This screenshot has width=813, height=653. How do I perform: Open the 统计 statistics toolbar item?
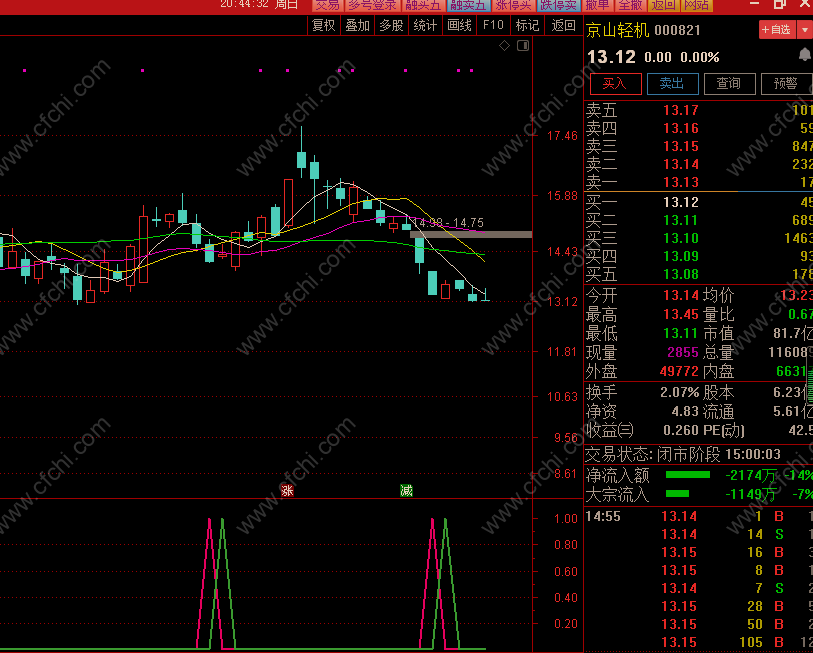coord(425,25)
